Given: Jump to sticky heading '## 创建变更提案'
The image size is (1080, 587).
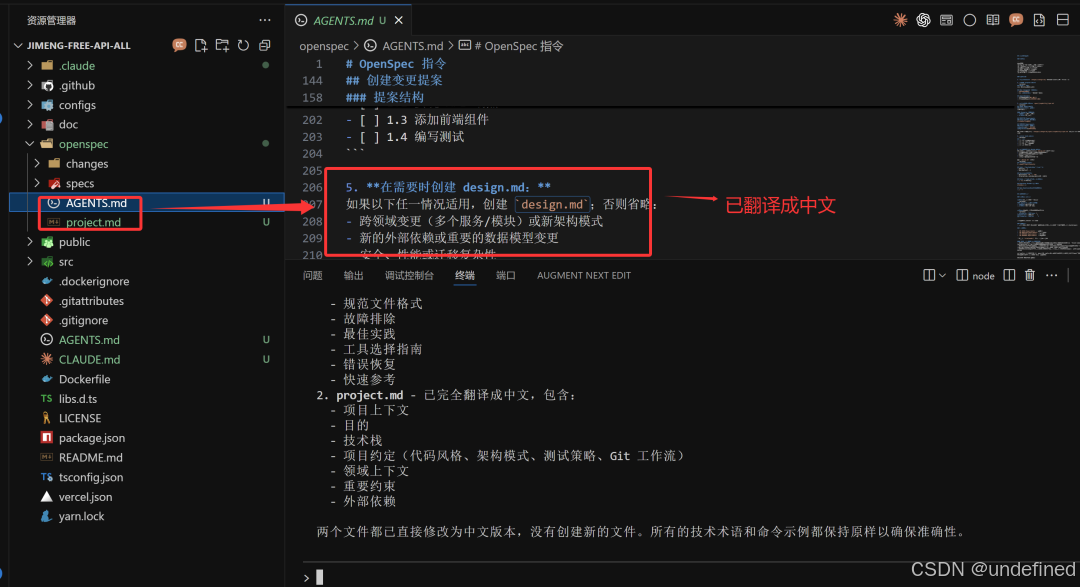Looking at the screenshot, I should [394, 81].
